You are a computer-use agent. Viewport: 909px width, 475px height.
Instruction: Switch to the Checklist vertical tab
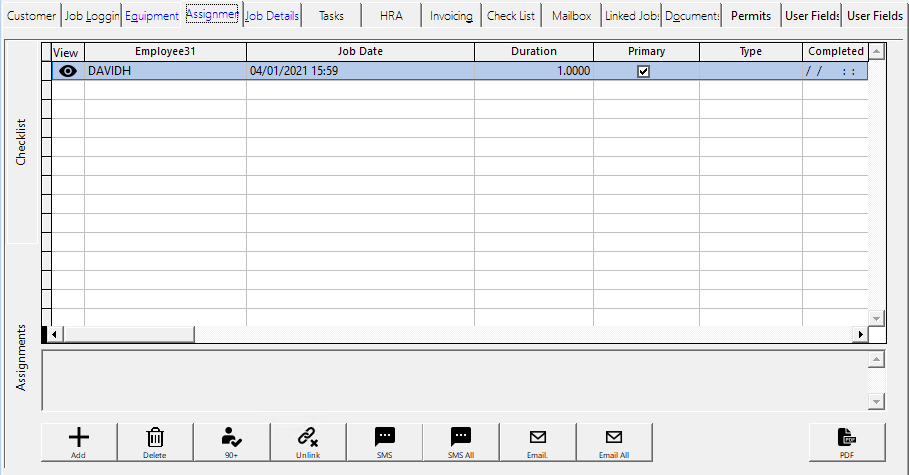pyautogui.click(x=22, y=143)
